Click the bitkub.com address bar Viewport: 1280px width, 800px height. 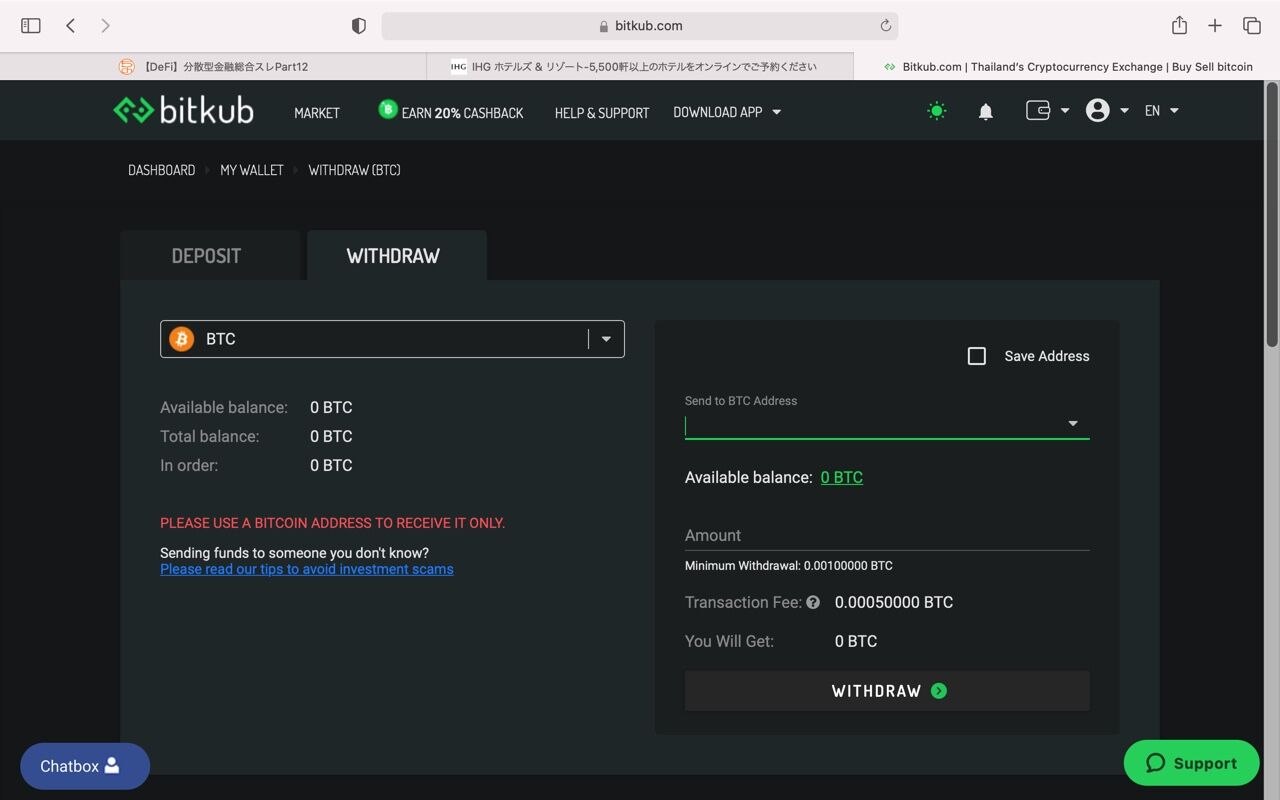pyautogui.click(x=640, y=26)
